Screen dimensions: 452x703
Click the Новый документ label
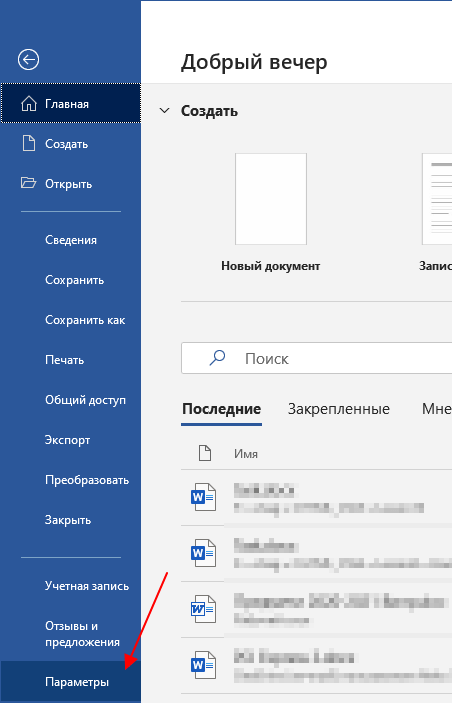tap(270, 266)
